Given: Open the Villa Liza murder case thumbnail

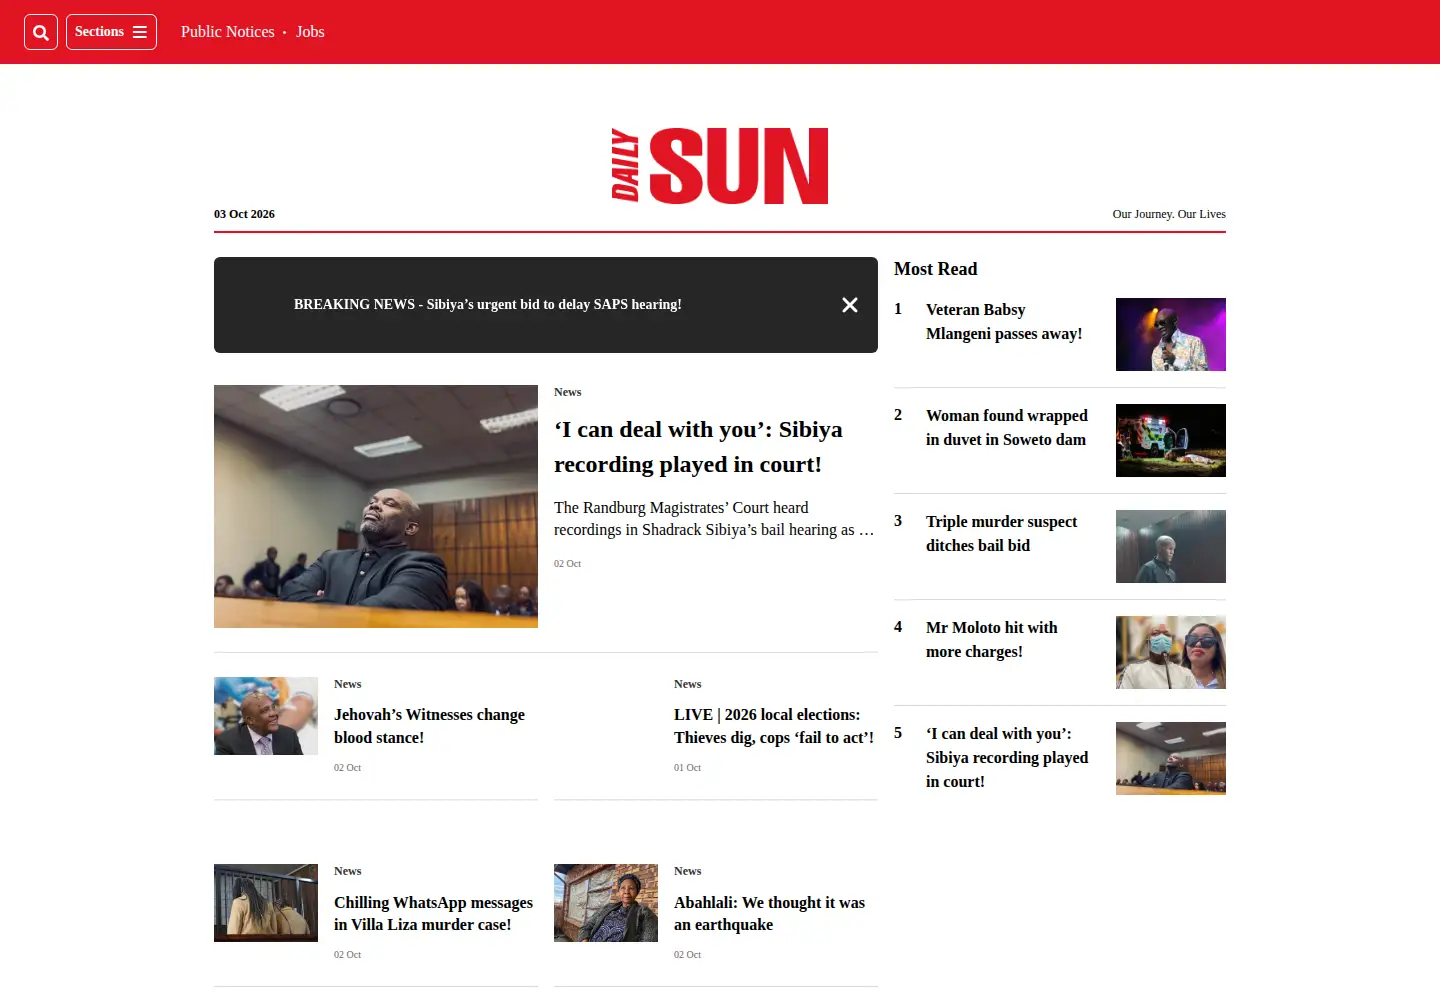Looking at the screenshot, I should pyautogui.click(x=266, y=903).
